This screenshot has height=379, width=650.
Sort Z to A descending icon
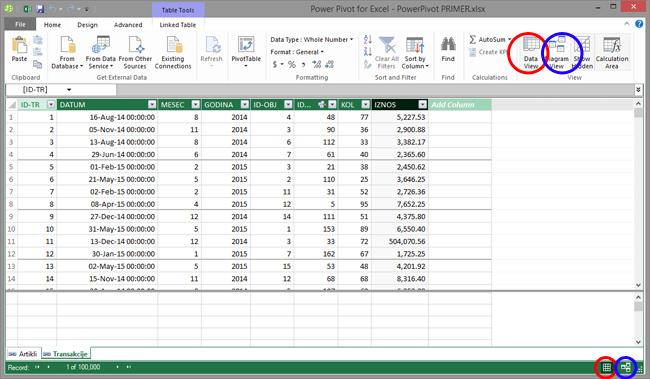pyautogui.click(x=368, y=51)
